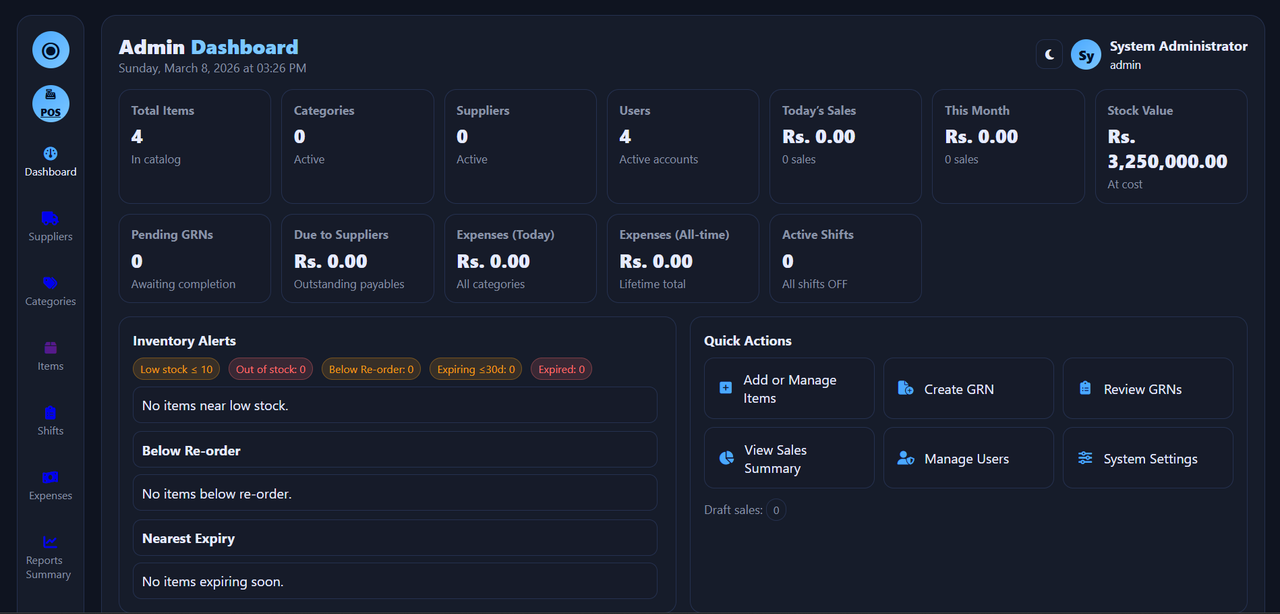Viewport: 1280px width, 614px height.
Task: Click the Draft sales count badge
Action: pos(776,510)
